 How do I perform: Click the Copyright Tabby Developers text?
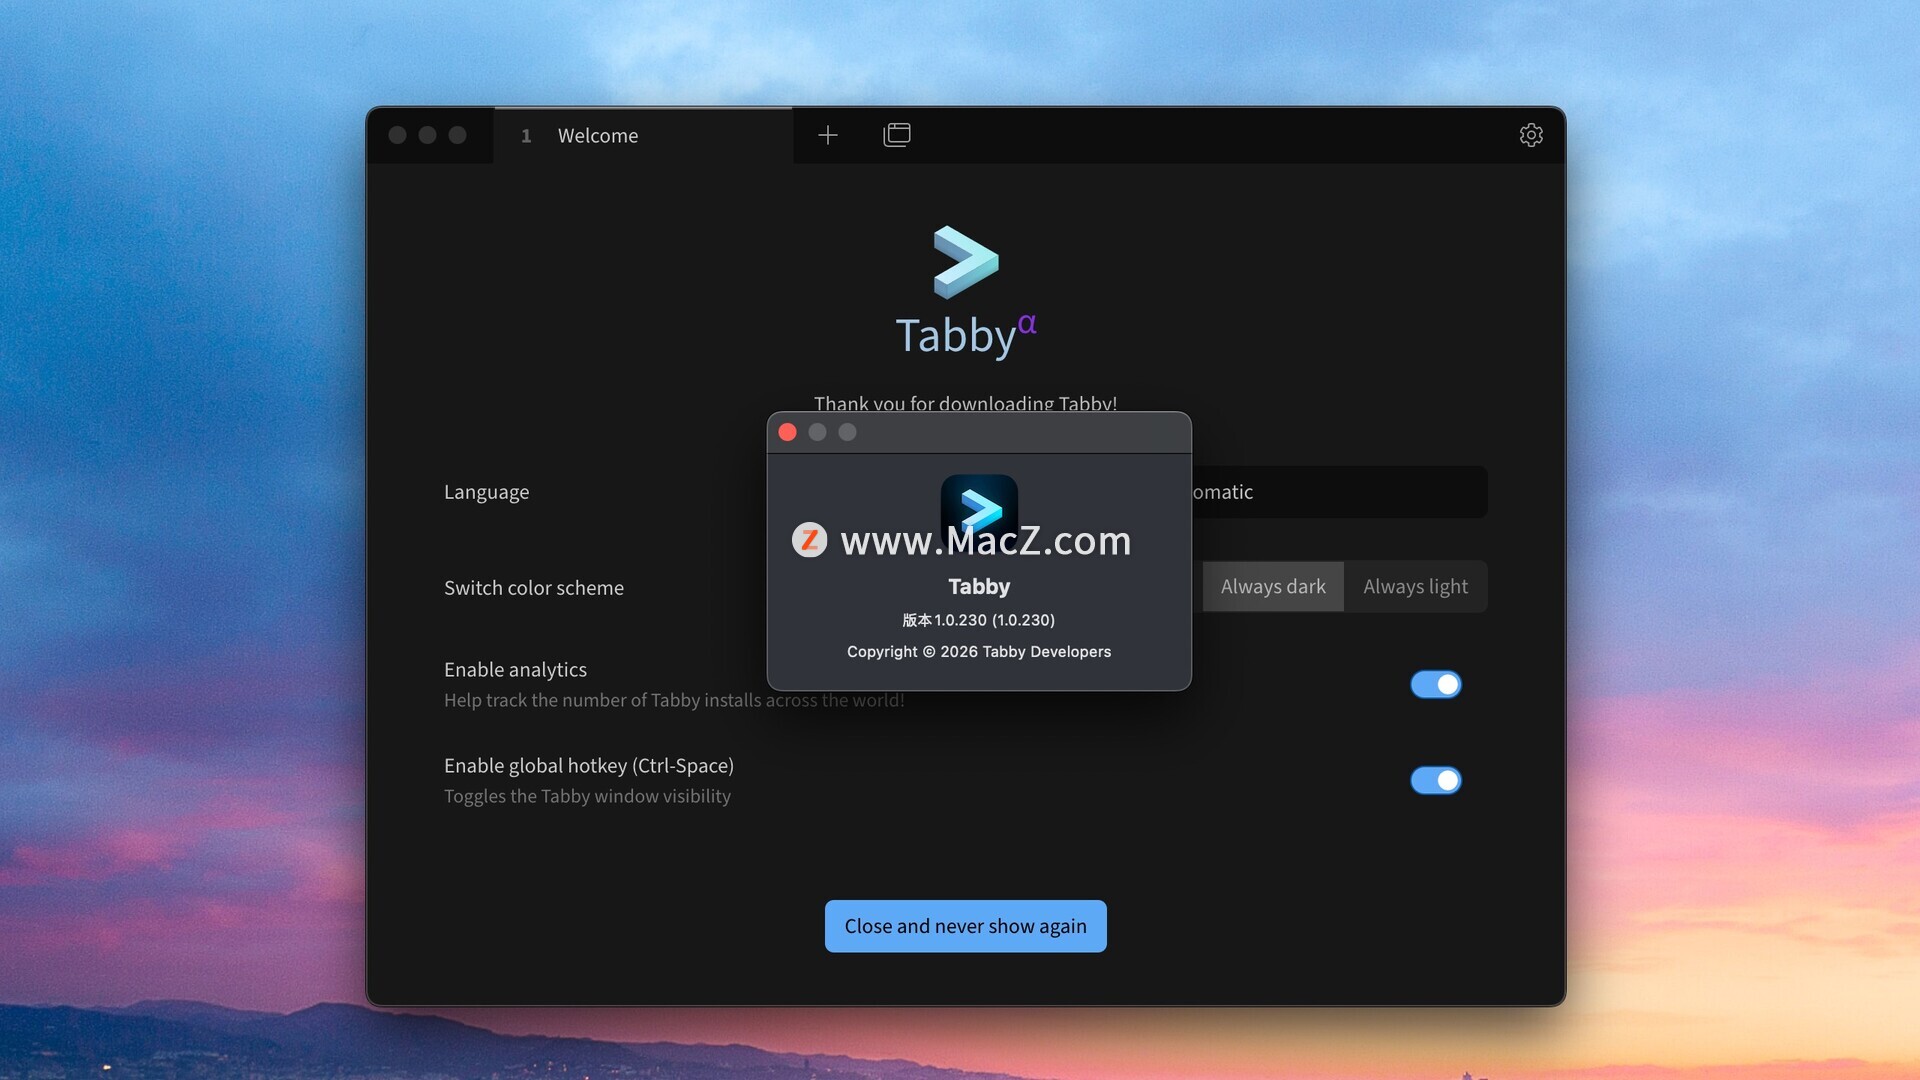coord(978,652)
